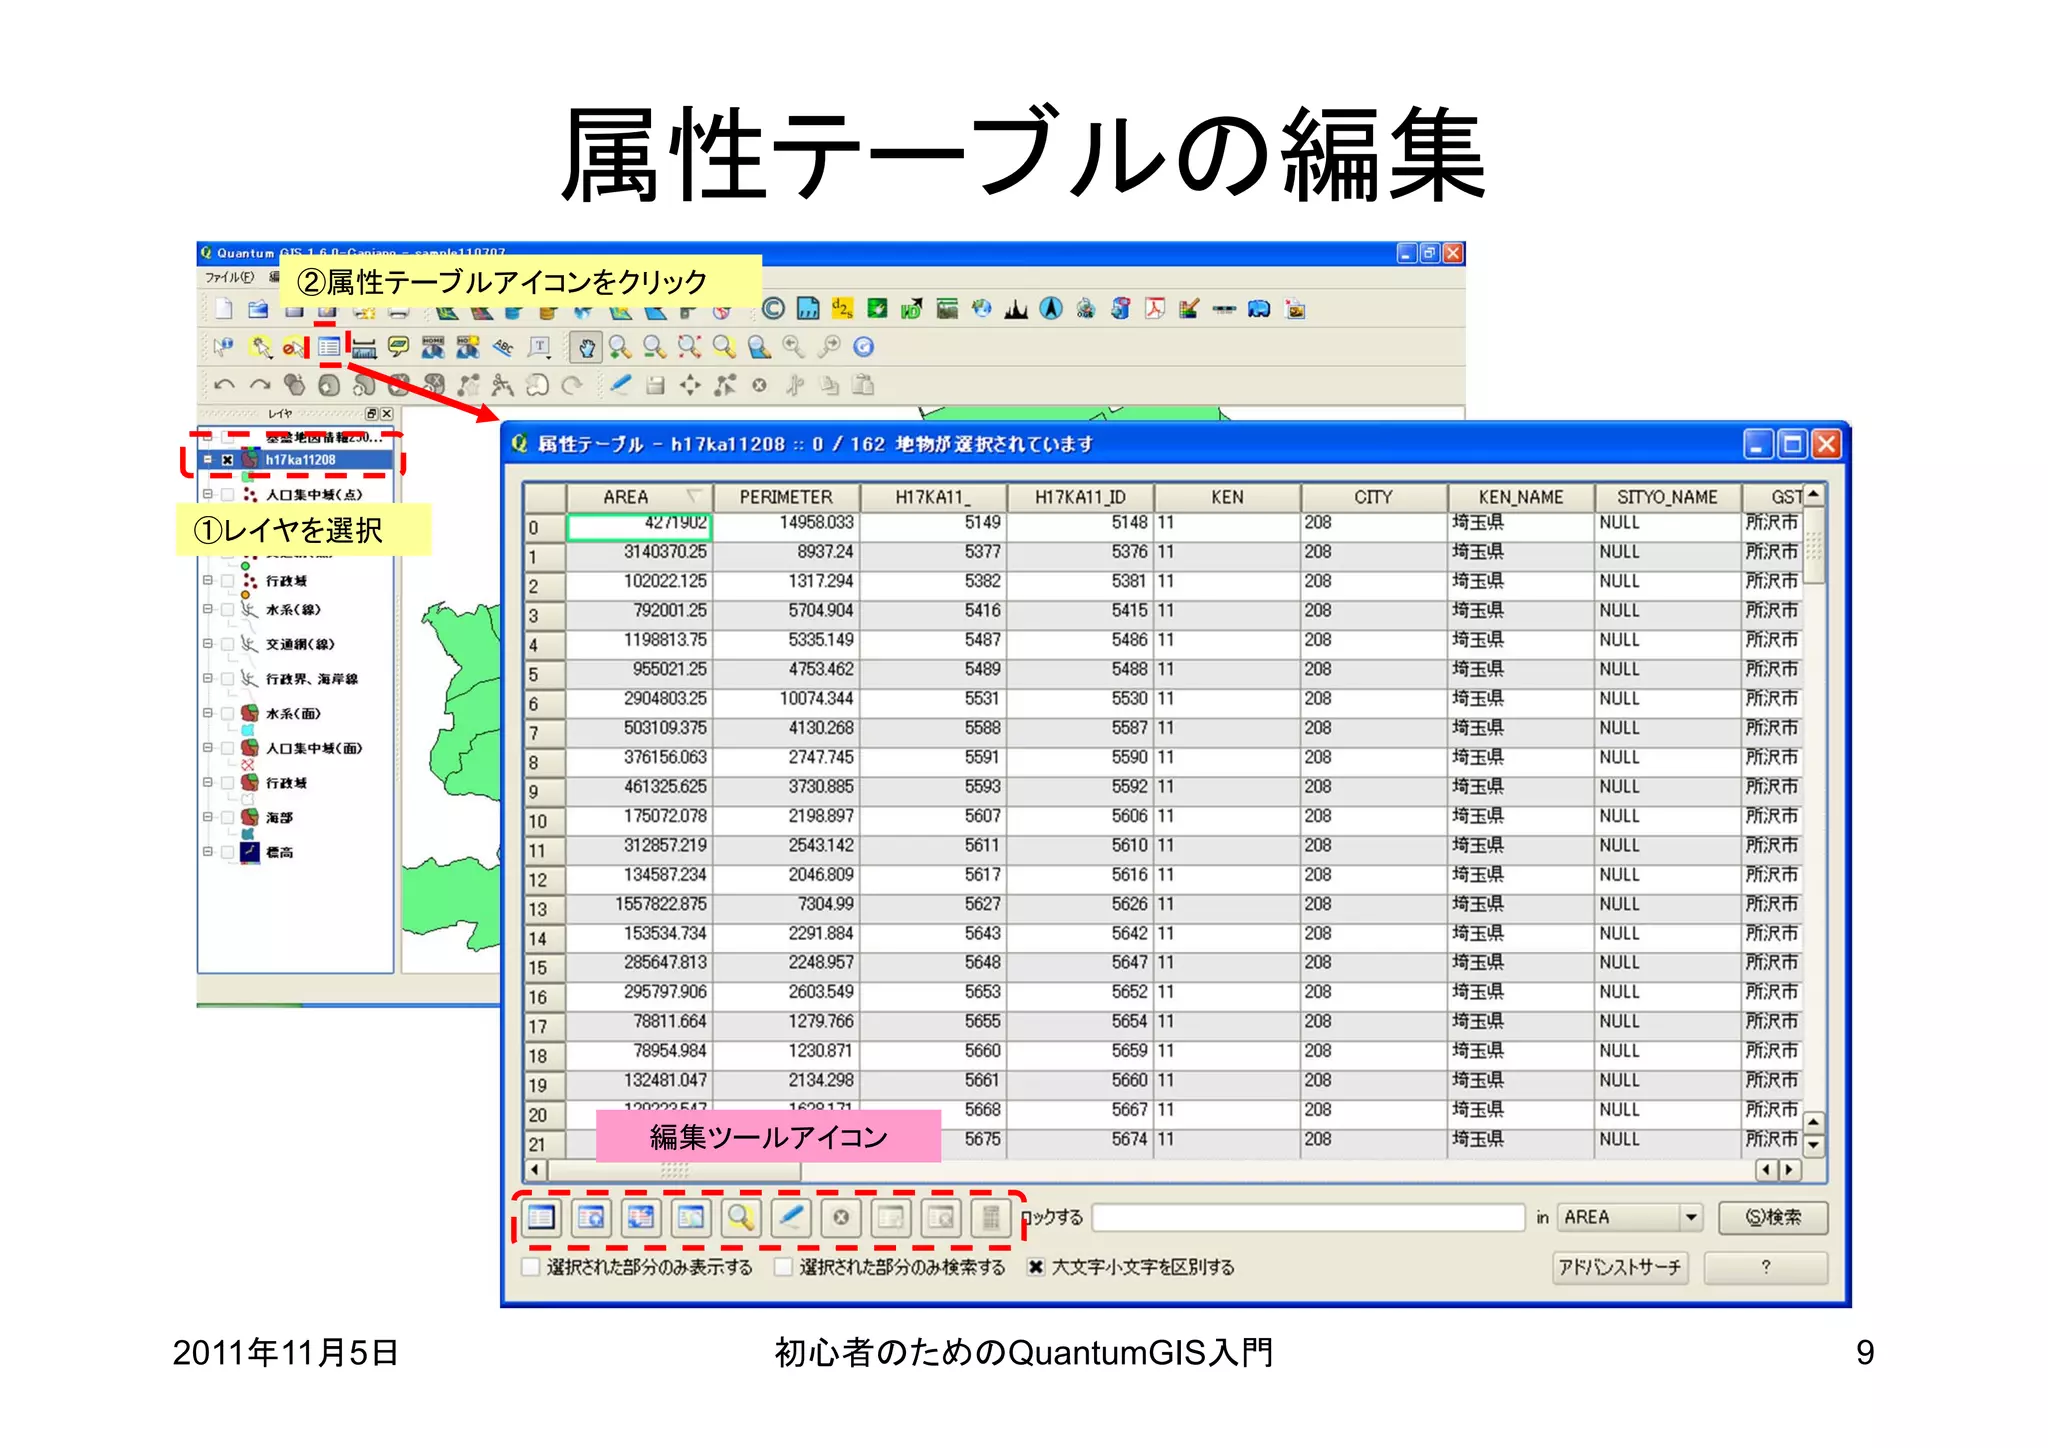This screenshot has width=2048, height=1448.
Task: Click the Select Features arrow tool
Action: (x=261, y=347)
